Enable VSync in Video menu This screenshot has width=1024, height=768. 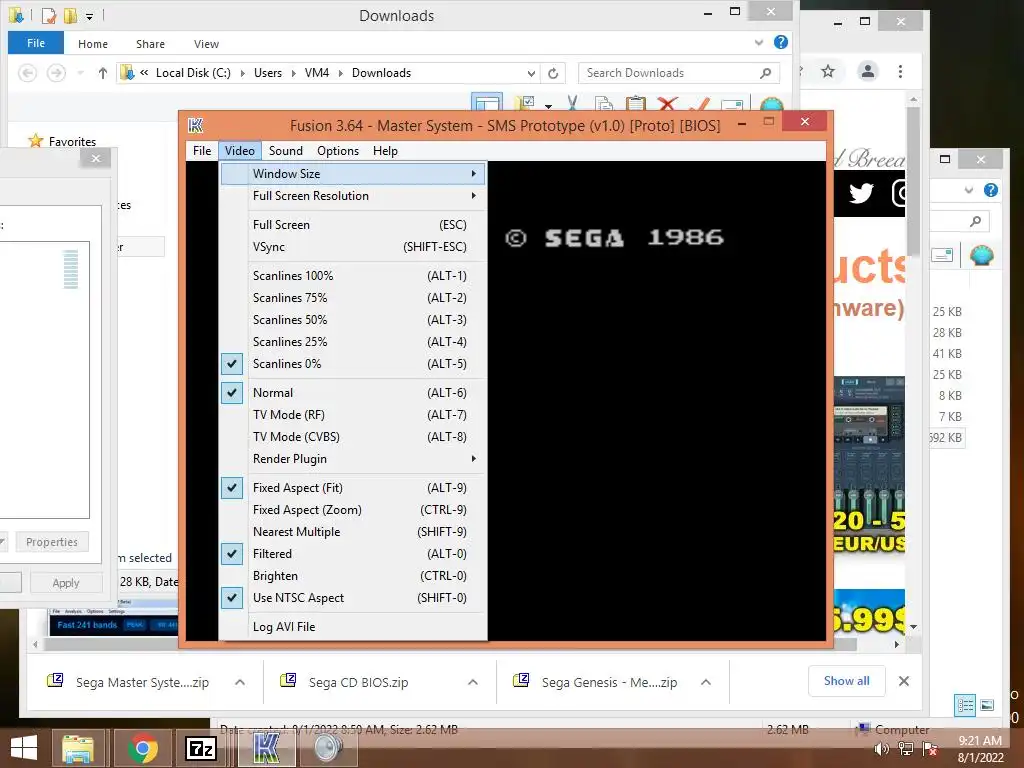pos(353,247)
